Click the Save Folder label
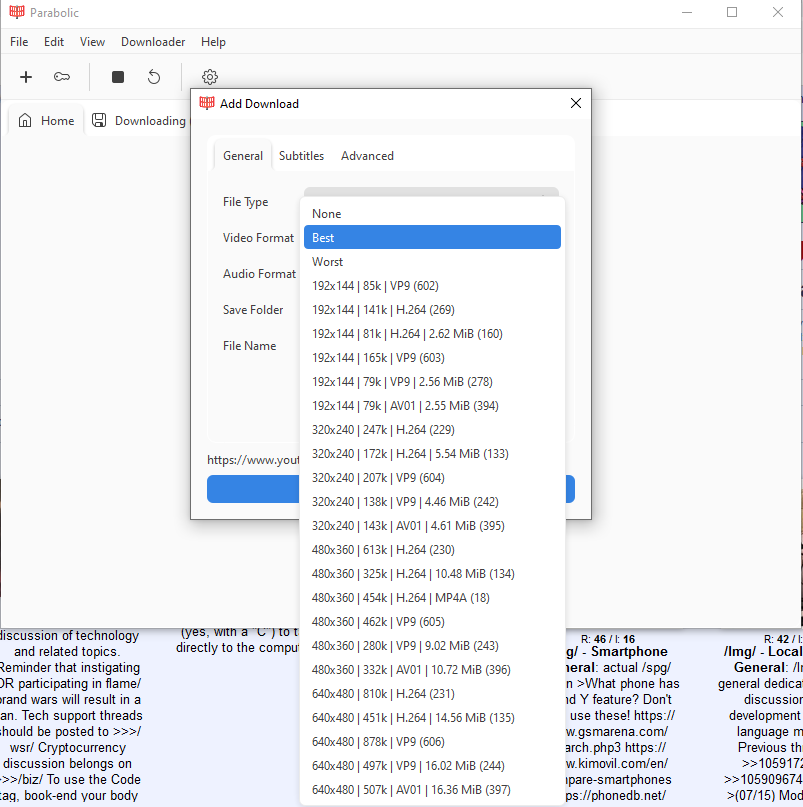Screen dimensions: 803x807 point(253,310)
